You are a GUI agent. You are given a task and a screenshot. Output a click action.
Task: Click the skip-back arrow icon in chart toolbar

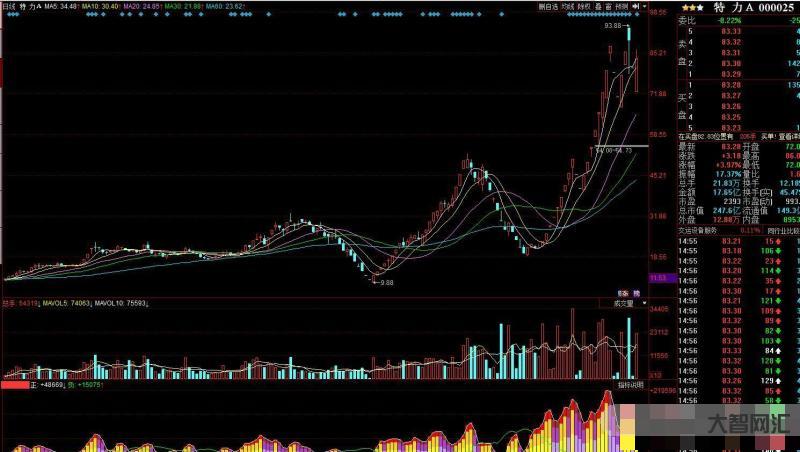[x=634, y=5]
